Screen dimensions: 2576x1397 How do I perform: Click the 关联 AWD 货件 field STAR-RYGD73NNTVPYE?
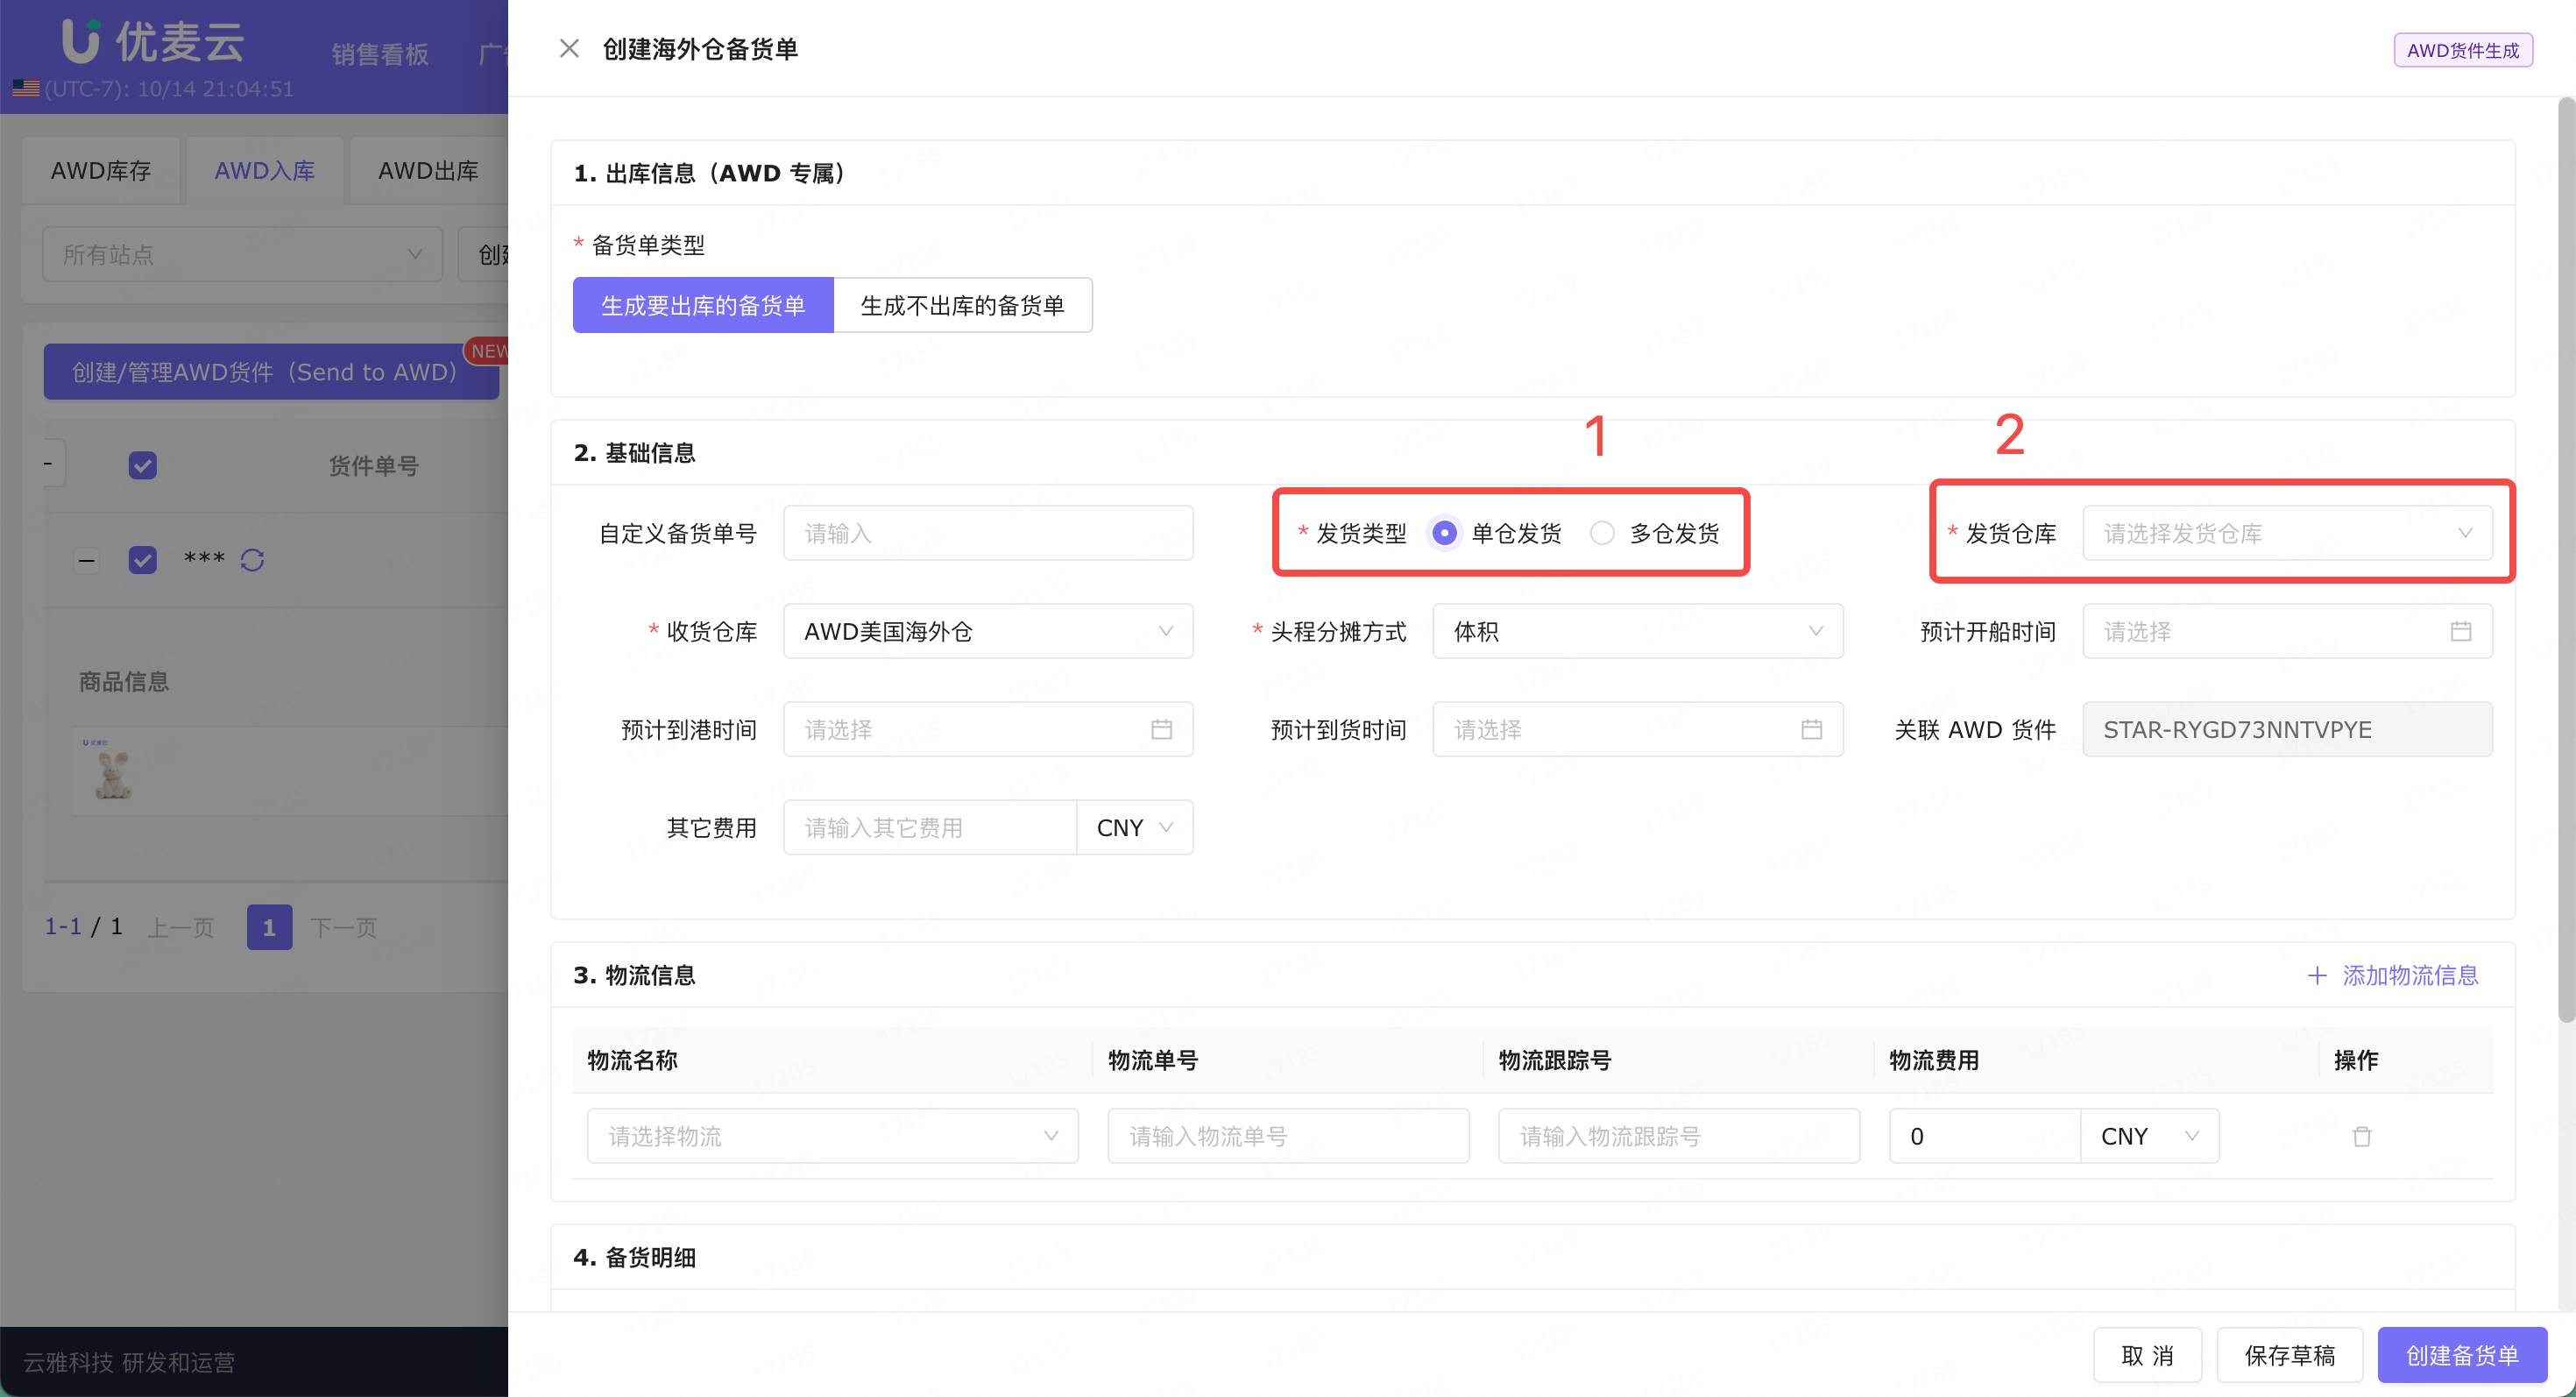(2287, 729)
